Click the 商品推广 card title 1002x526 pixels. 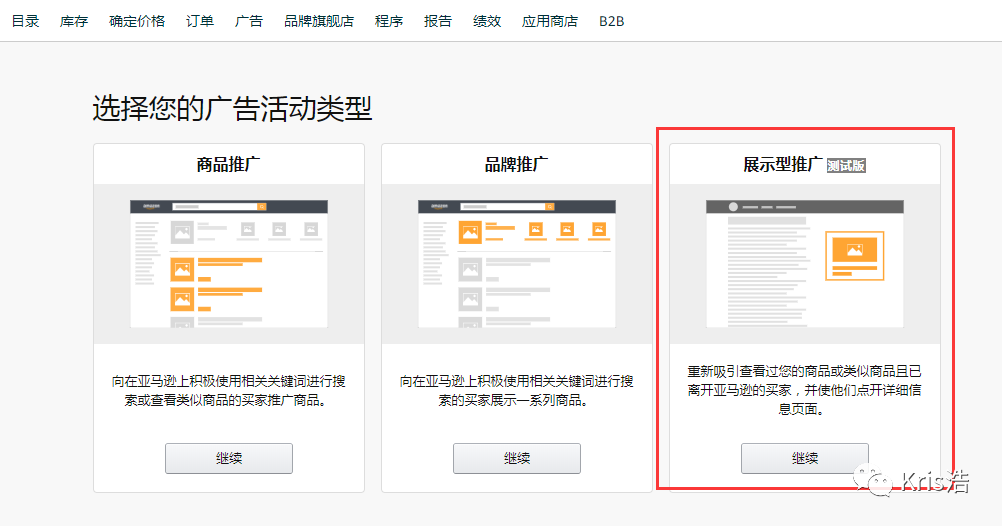229,165
